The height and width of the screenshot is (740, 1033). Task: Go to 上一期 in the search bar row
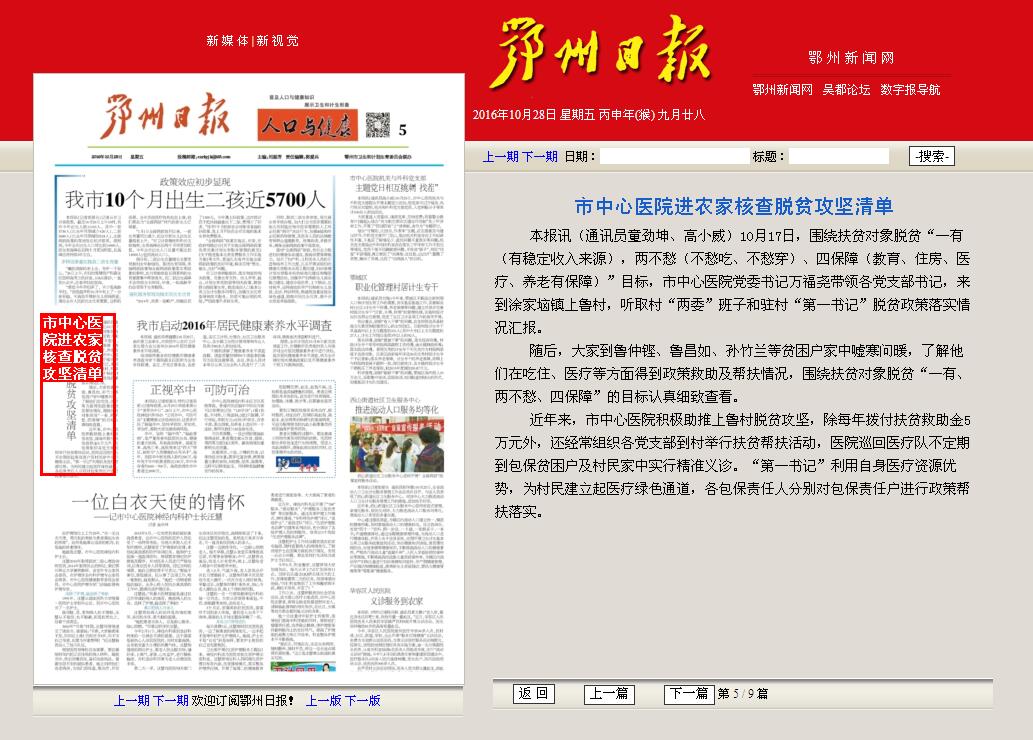pyautogui.click(x=501, y=157)
